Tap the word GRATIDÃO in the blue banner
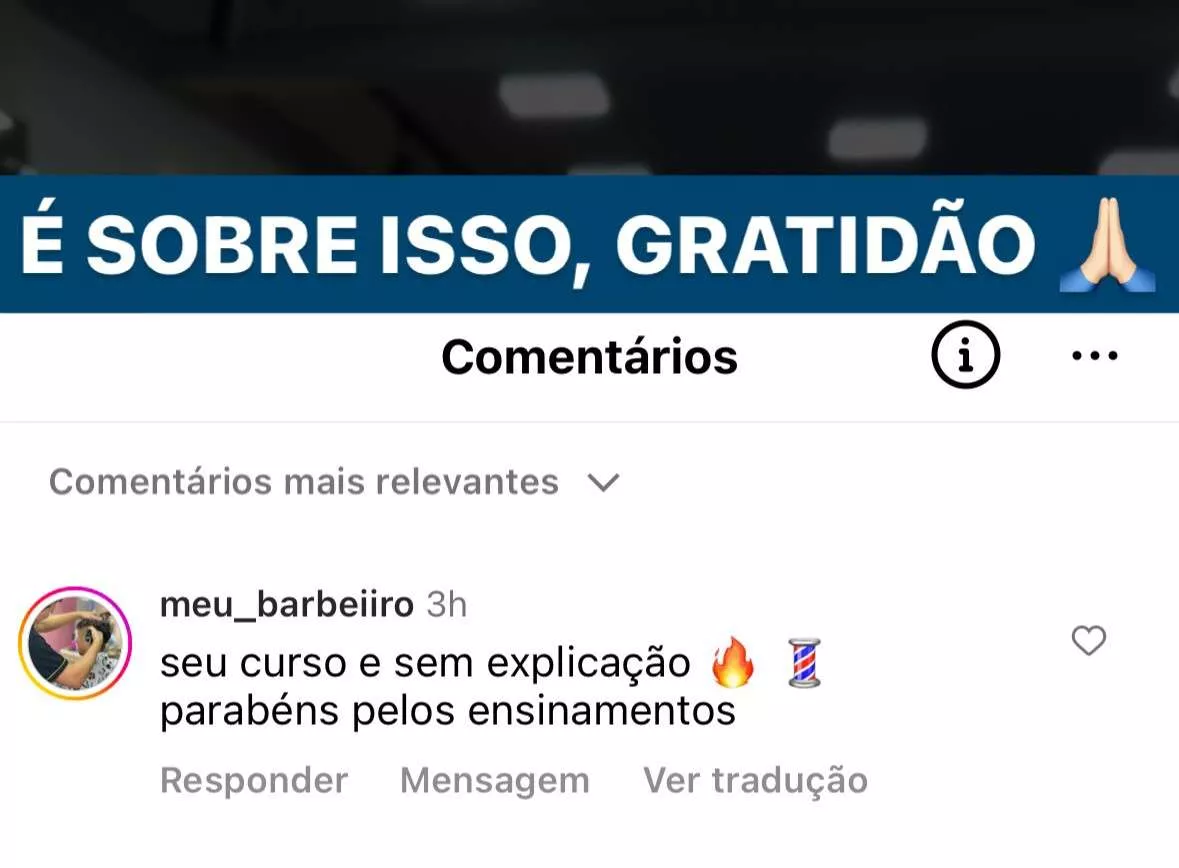Viewport: 1179px width, 868px height. click(826, 245)
